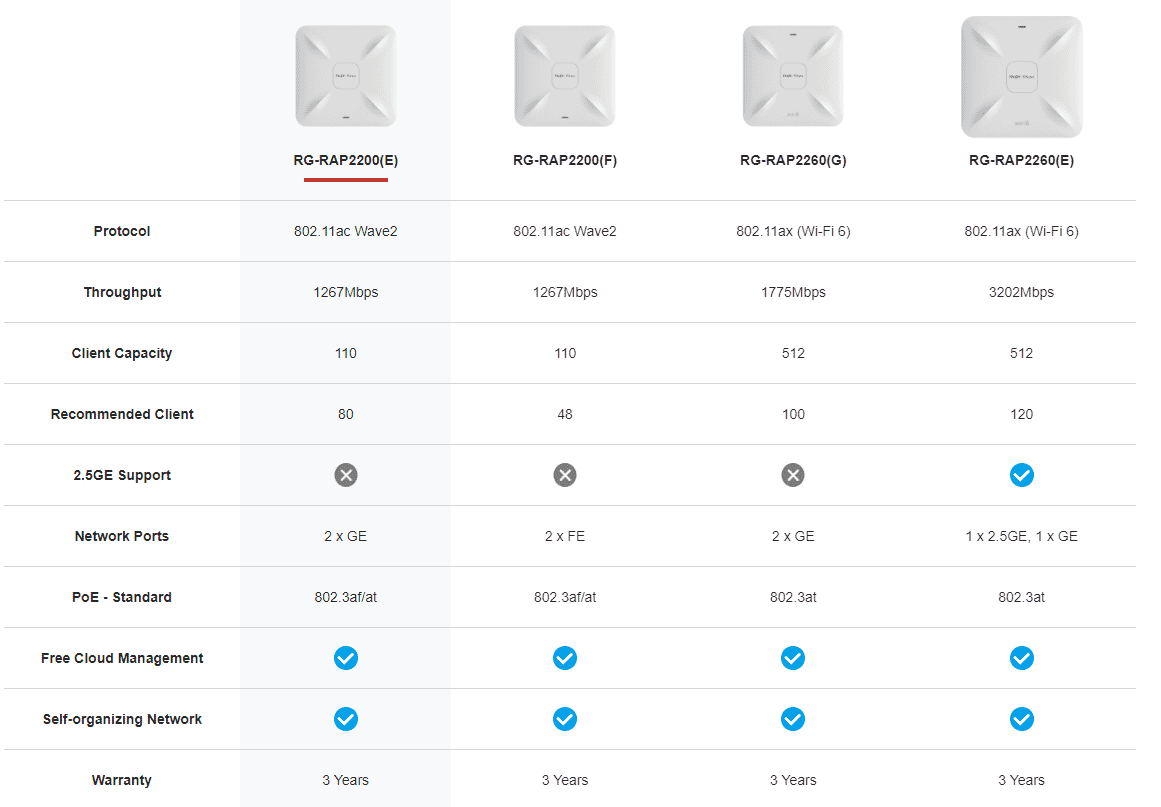Screen dimensions: 1161x807
Task: Select the RG-RAP2200(E) model name
Action: point(345,160)
